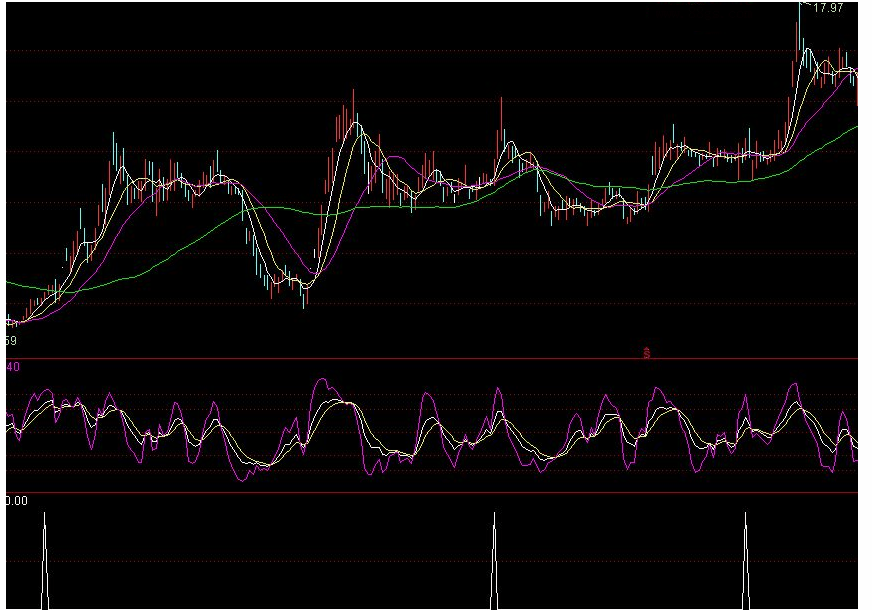
Task: Select the 59 low price label
Action: [x=11, y=340]
